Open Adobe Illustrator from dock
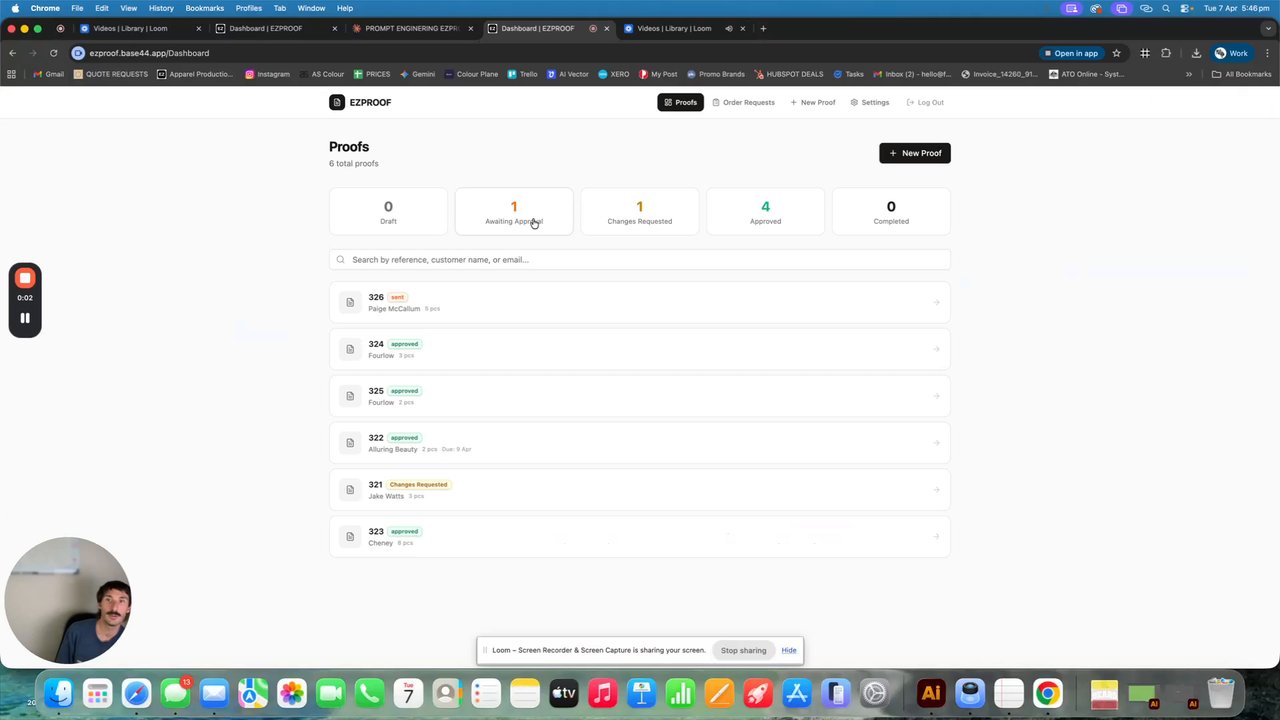The image size is (1280, 720). pos(931,693)
